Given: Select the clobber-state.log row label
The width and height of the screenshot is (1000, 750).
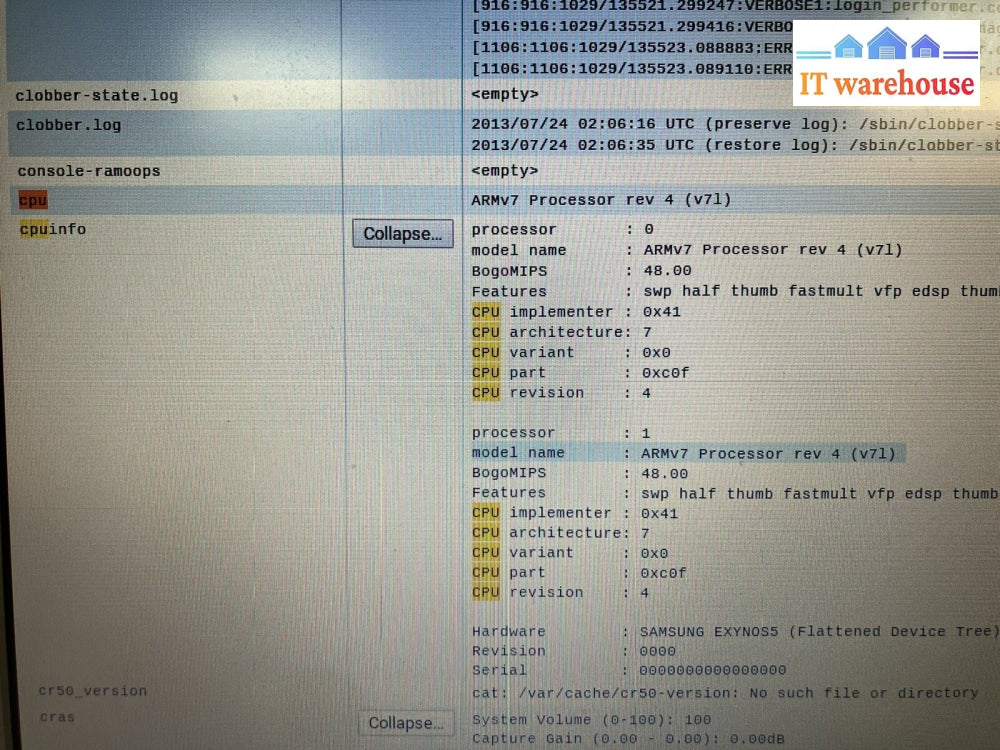Looking at the screenshot, I should coord(97,96).
